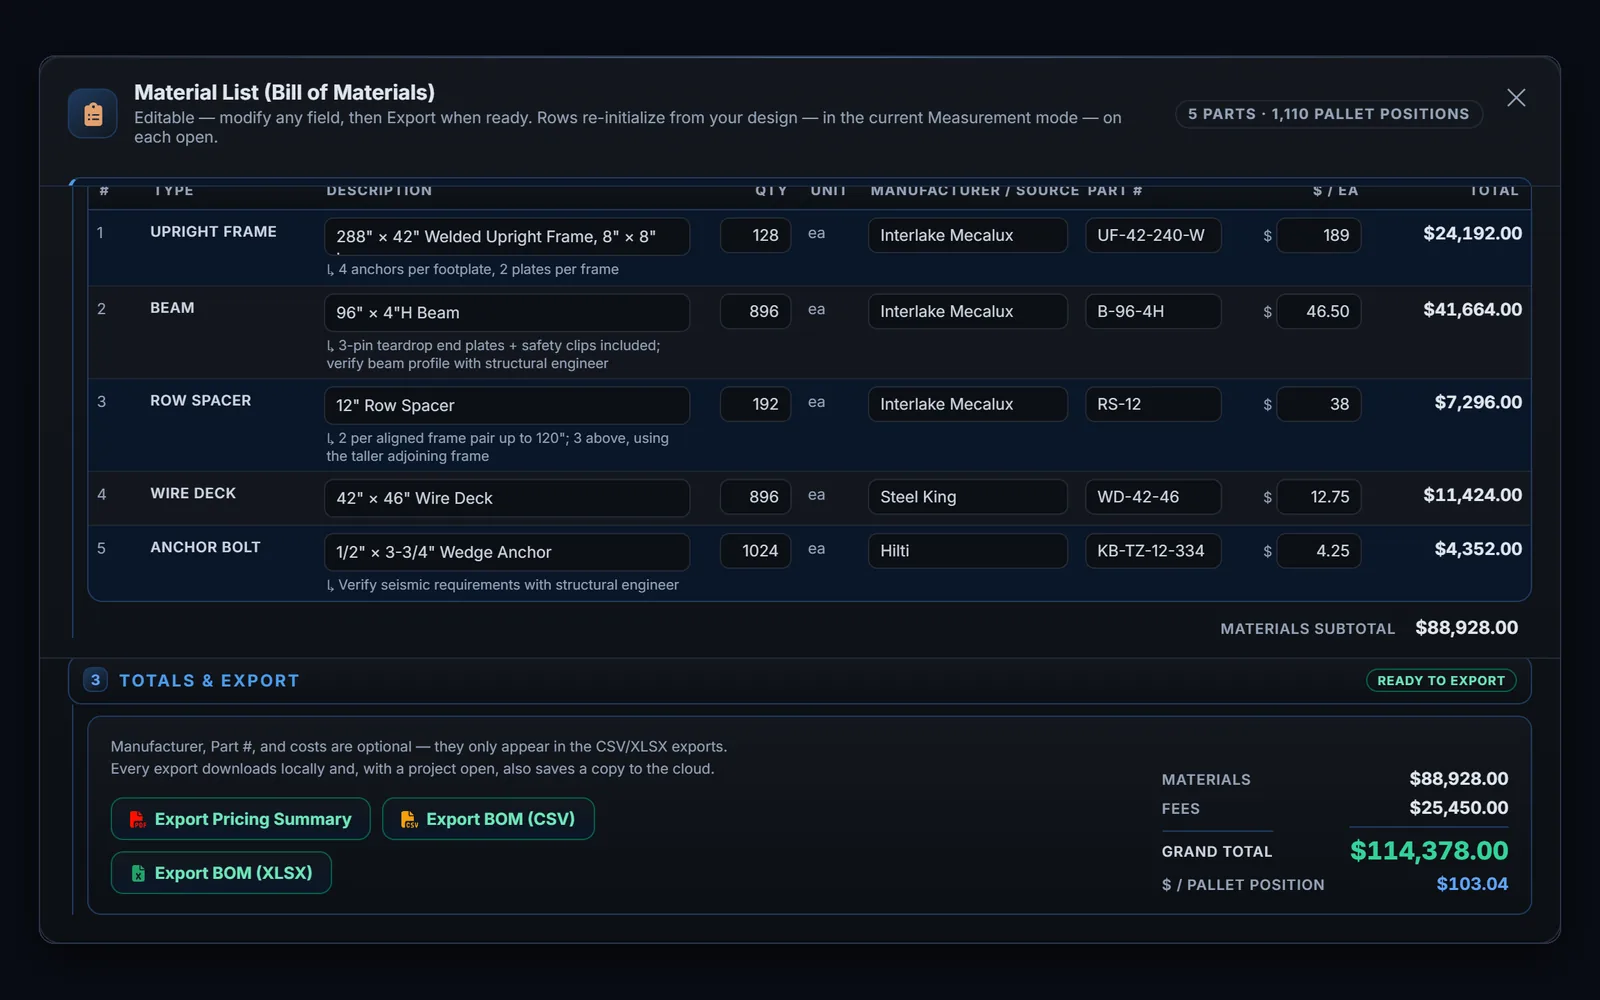Edit the Hilti manufacturer field
Image resolution: width=1600 pixels, height=1000 pixels.
click(x=968, y=551)
